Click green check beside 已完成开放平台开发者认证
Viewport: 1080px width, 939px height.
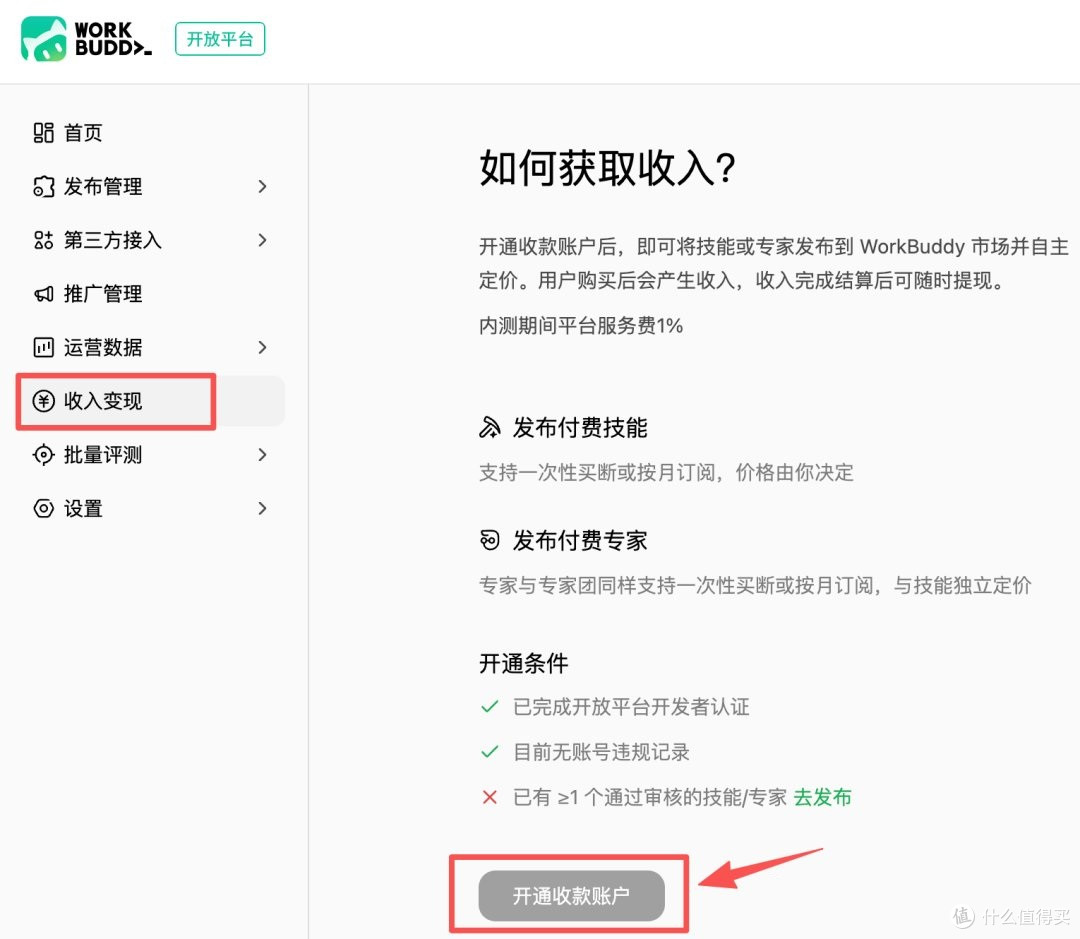[x=490, y=707]
